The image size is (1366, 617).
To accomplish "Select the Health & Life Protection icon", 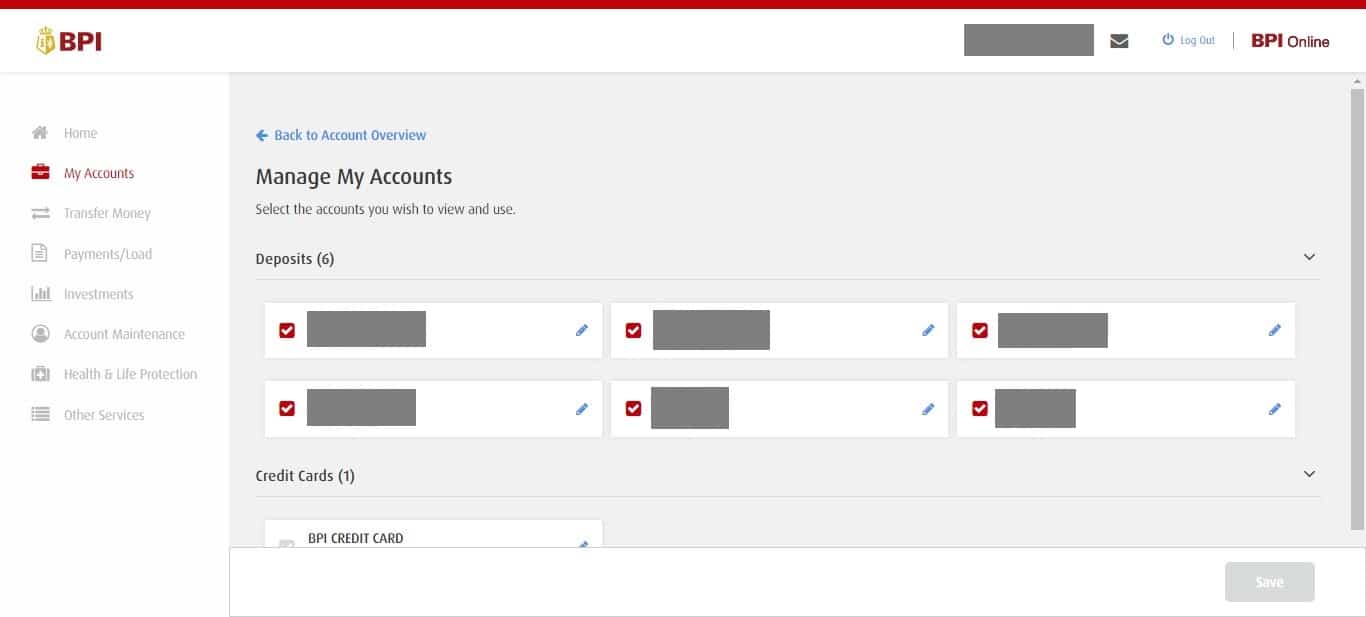I will (x=40, y=373).
